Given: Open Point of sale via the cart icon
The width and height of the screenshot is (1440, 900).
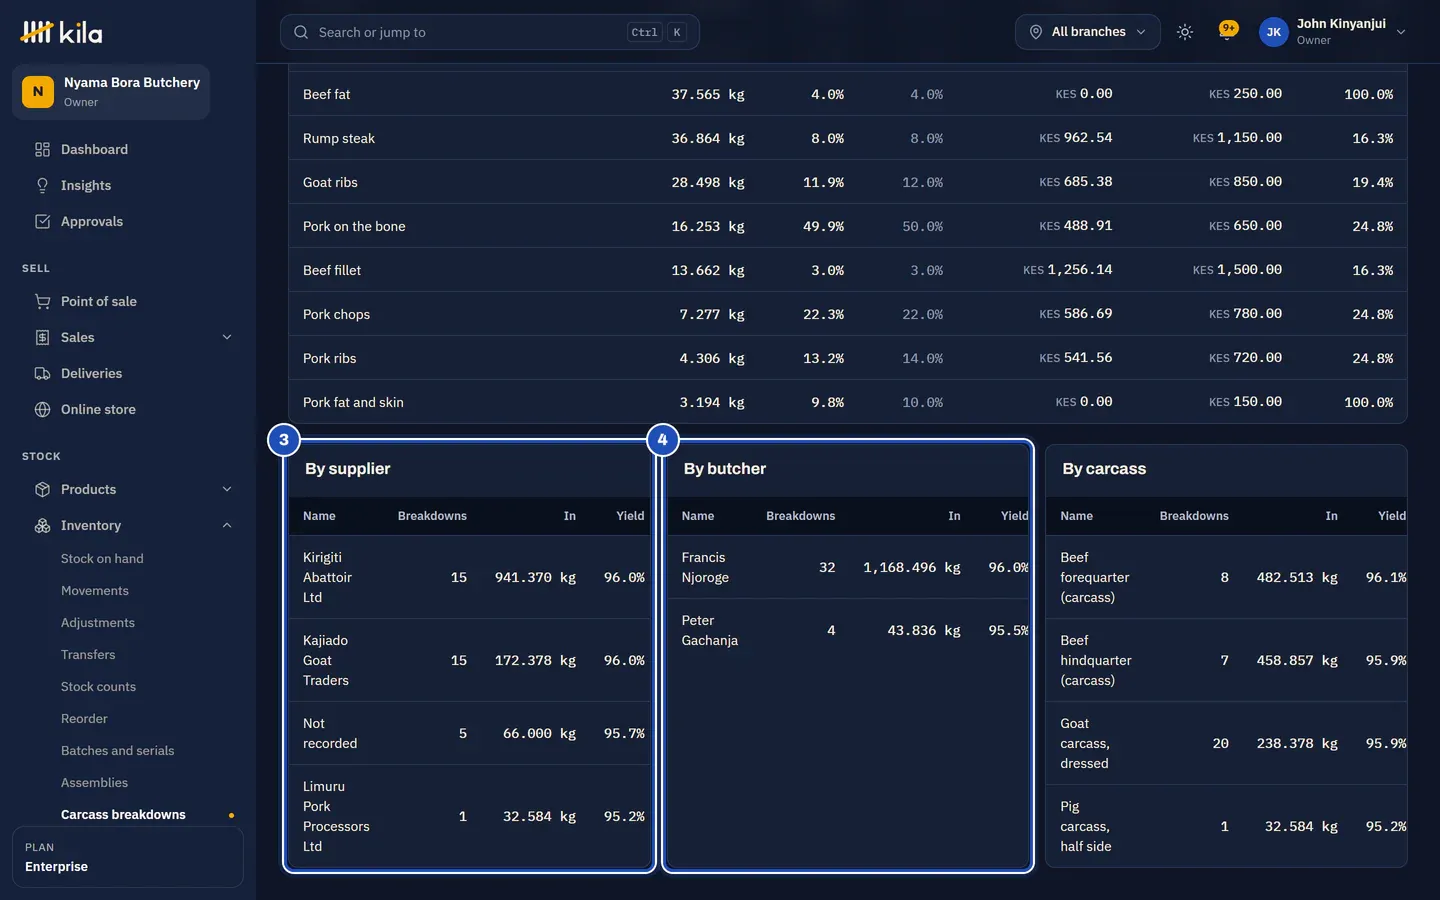Looking at the screenshot, I should pyautogui.click(x=42, y=301).
